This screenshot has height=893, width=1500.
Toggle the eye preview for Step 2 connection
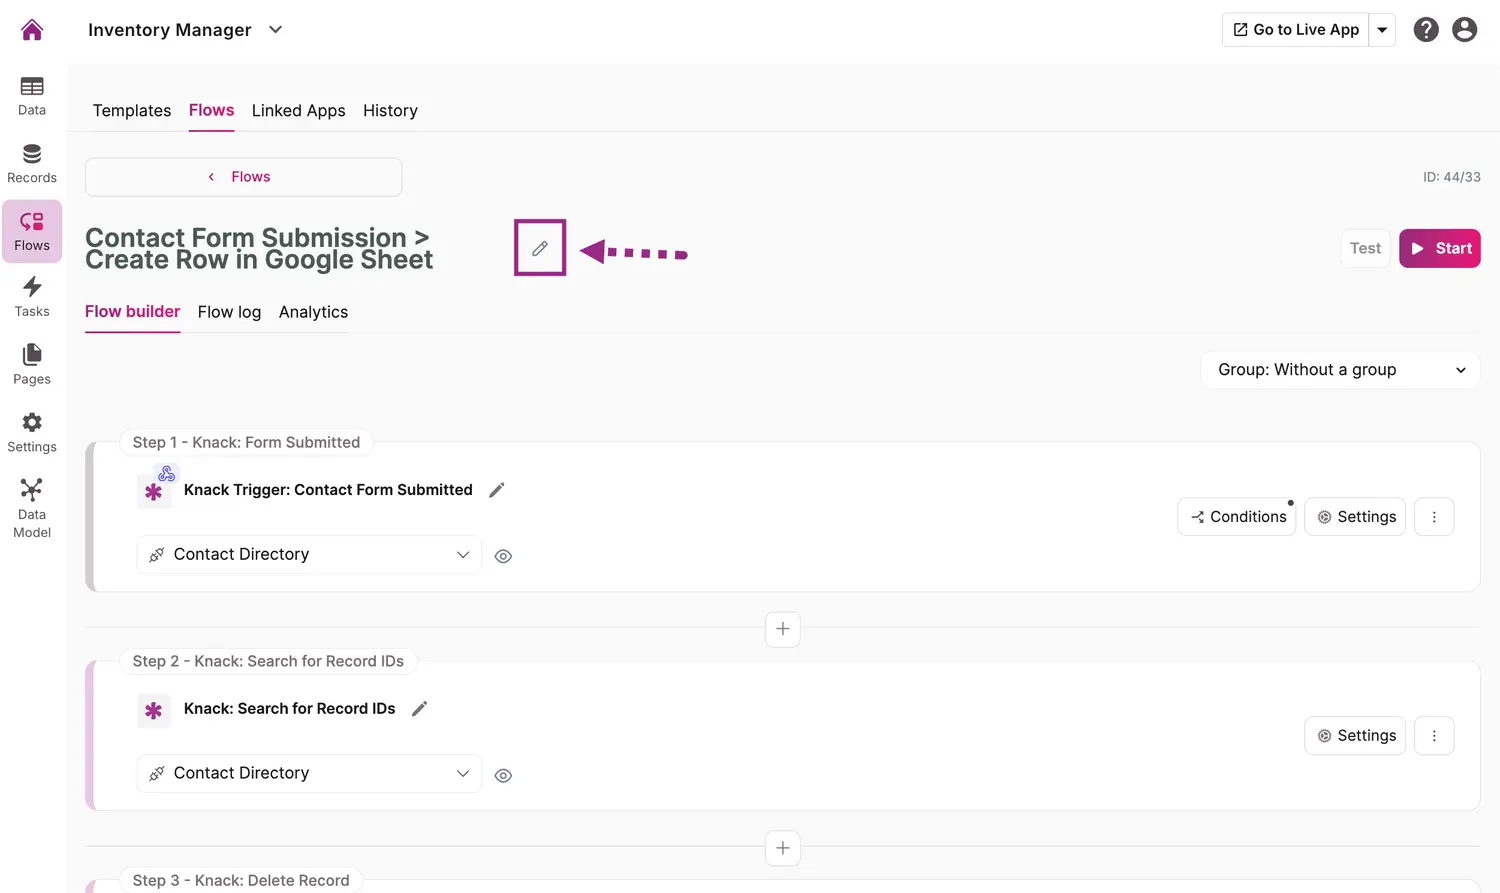pyautogui.click(x=503, y=776)
